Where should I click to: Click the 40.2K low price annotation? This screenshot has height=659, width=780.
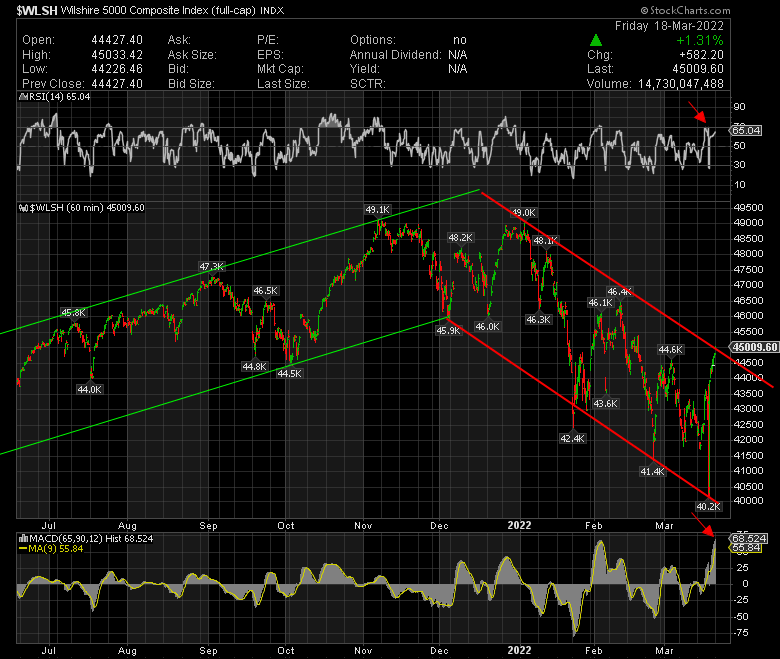708,507
